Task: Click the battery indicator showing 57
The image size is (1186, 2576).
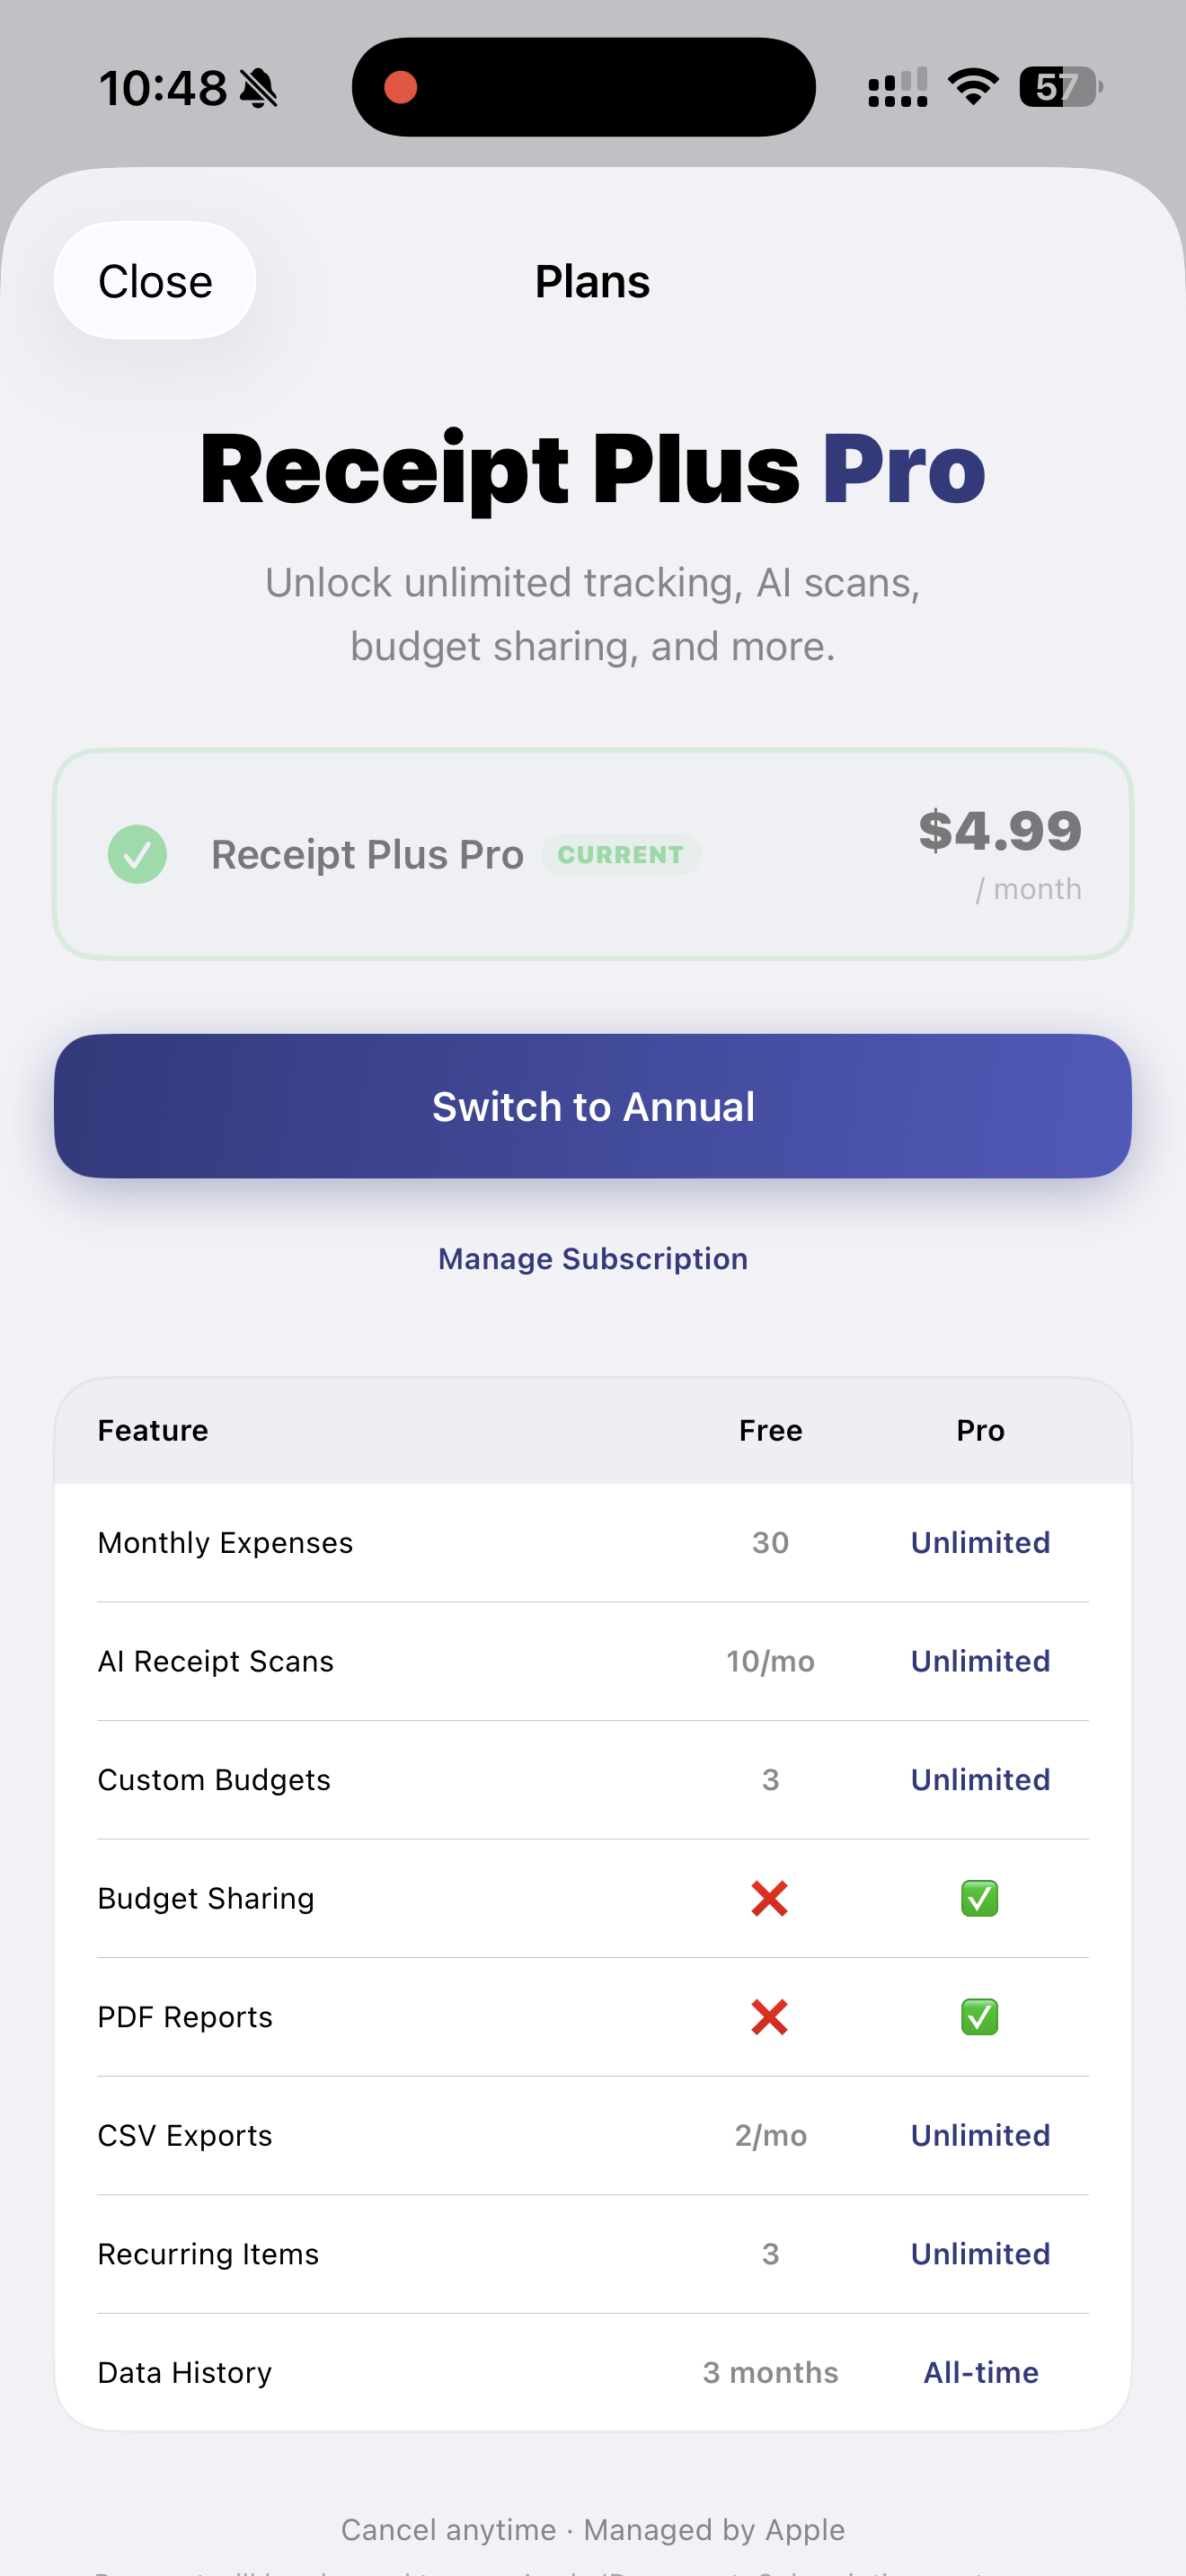Action: 1058,88
